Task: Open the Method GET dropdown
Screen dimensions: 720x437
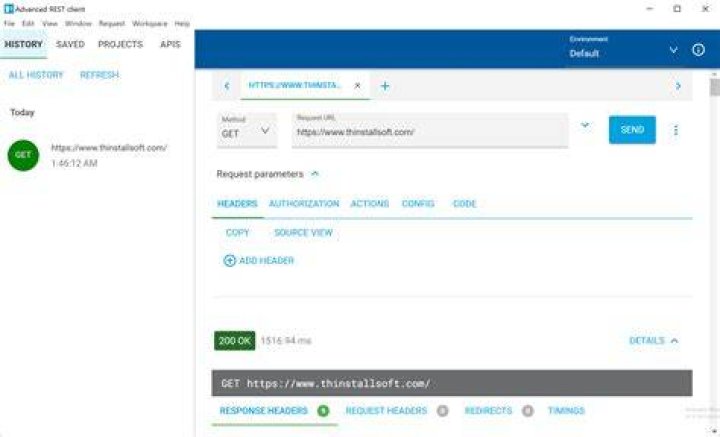Action: [x=247, y=130]
